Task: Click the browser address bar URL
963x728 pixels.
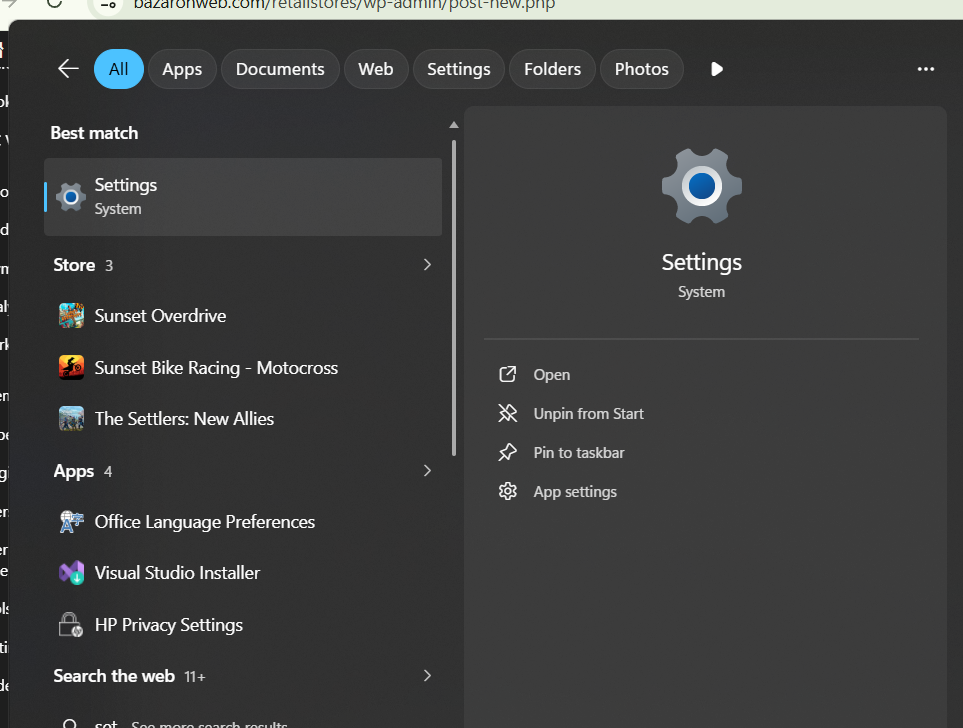Action: (x=345, y=5)
